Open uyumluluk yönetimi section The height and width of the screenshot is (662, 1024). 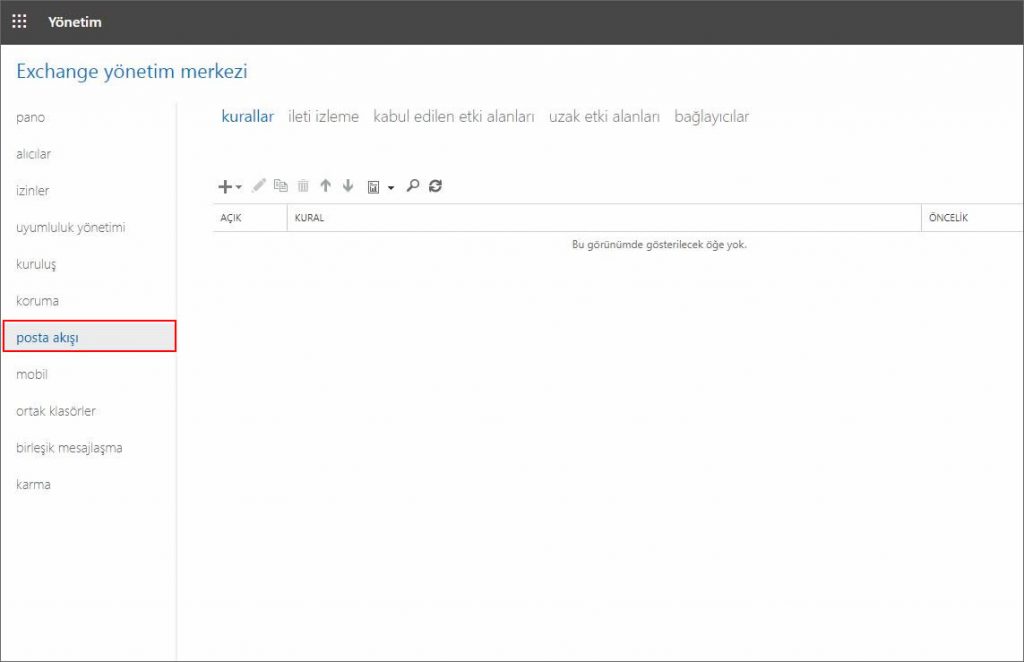coord(71,228)
